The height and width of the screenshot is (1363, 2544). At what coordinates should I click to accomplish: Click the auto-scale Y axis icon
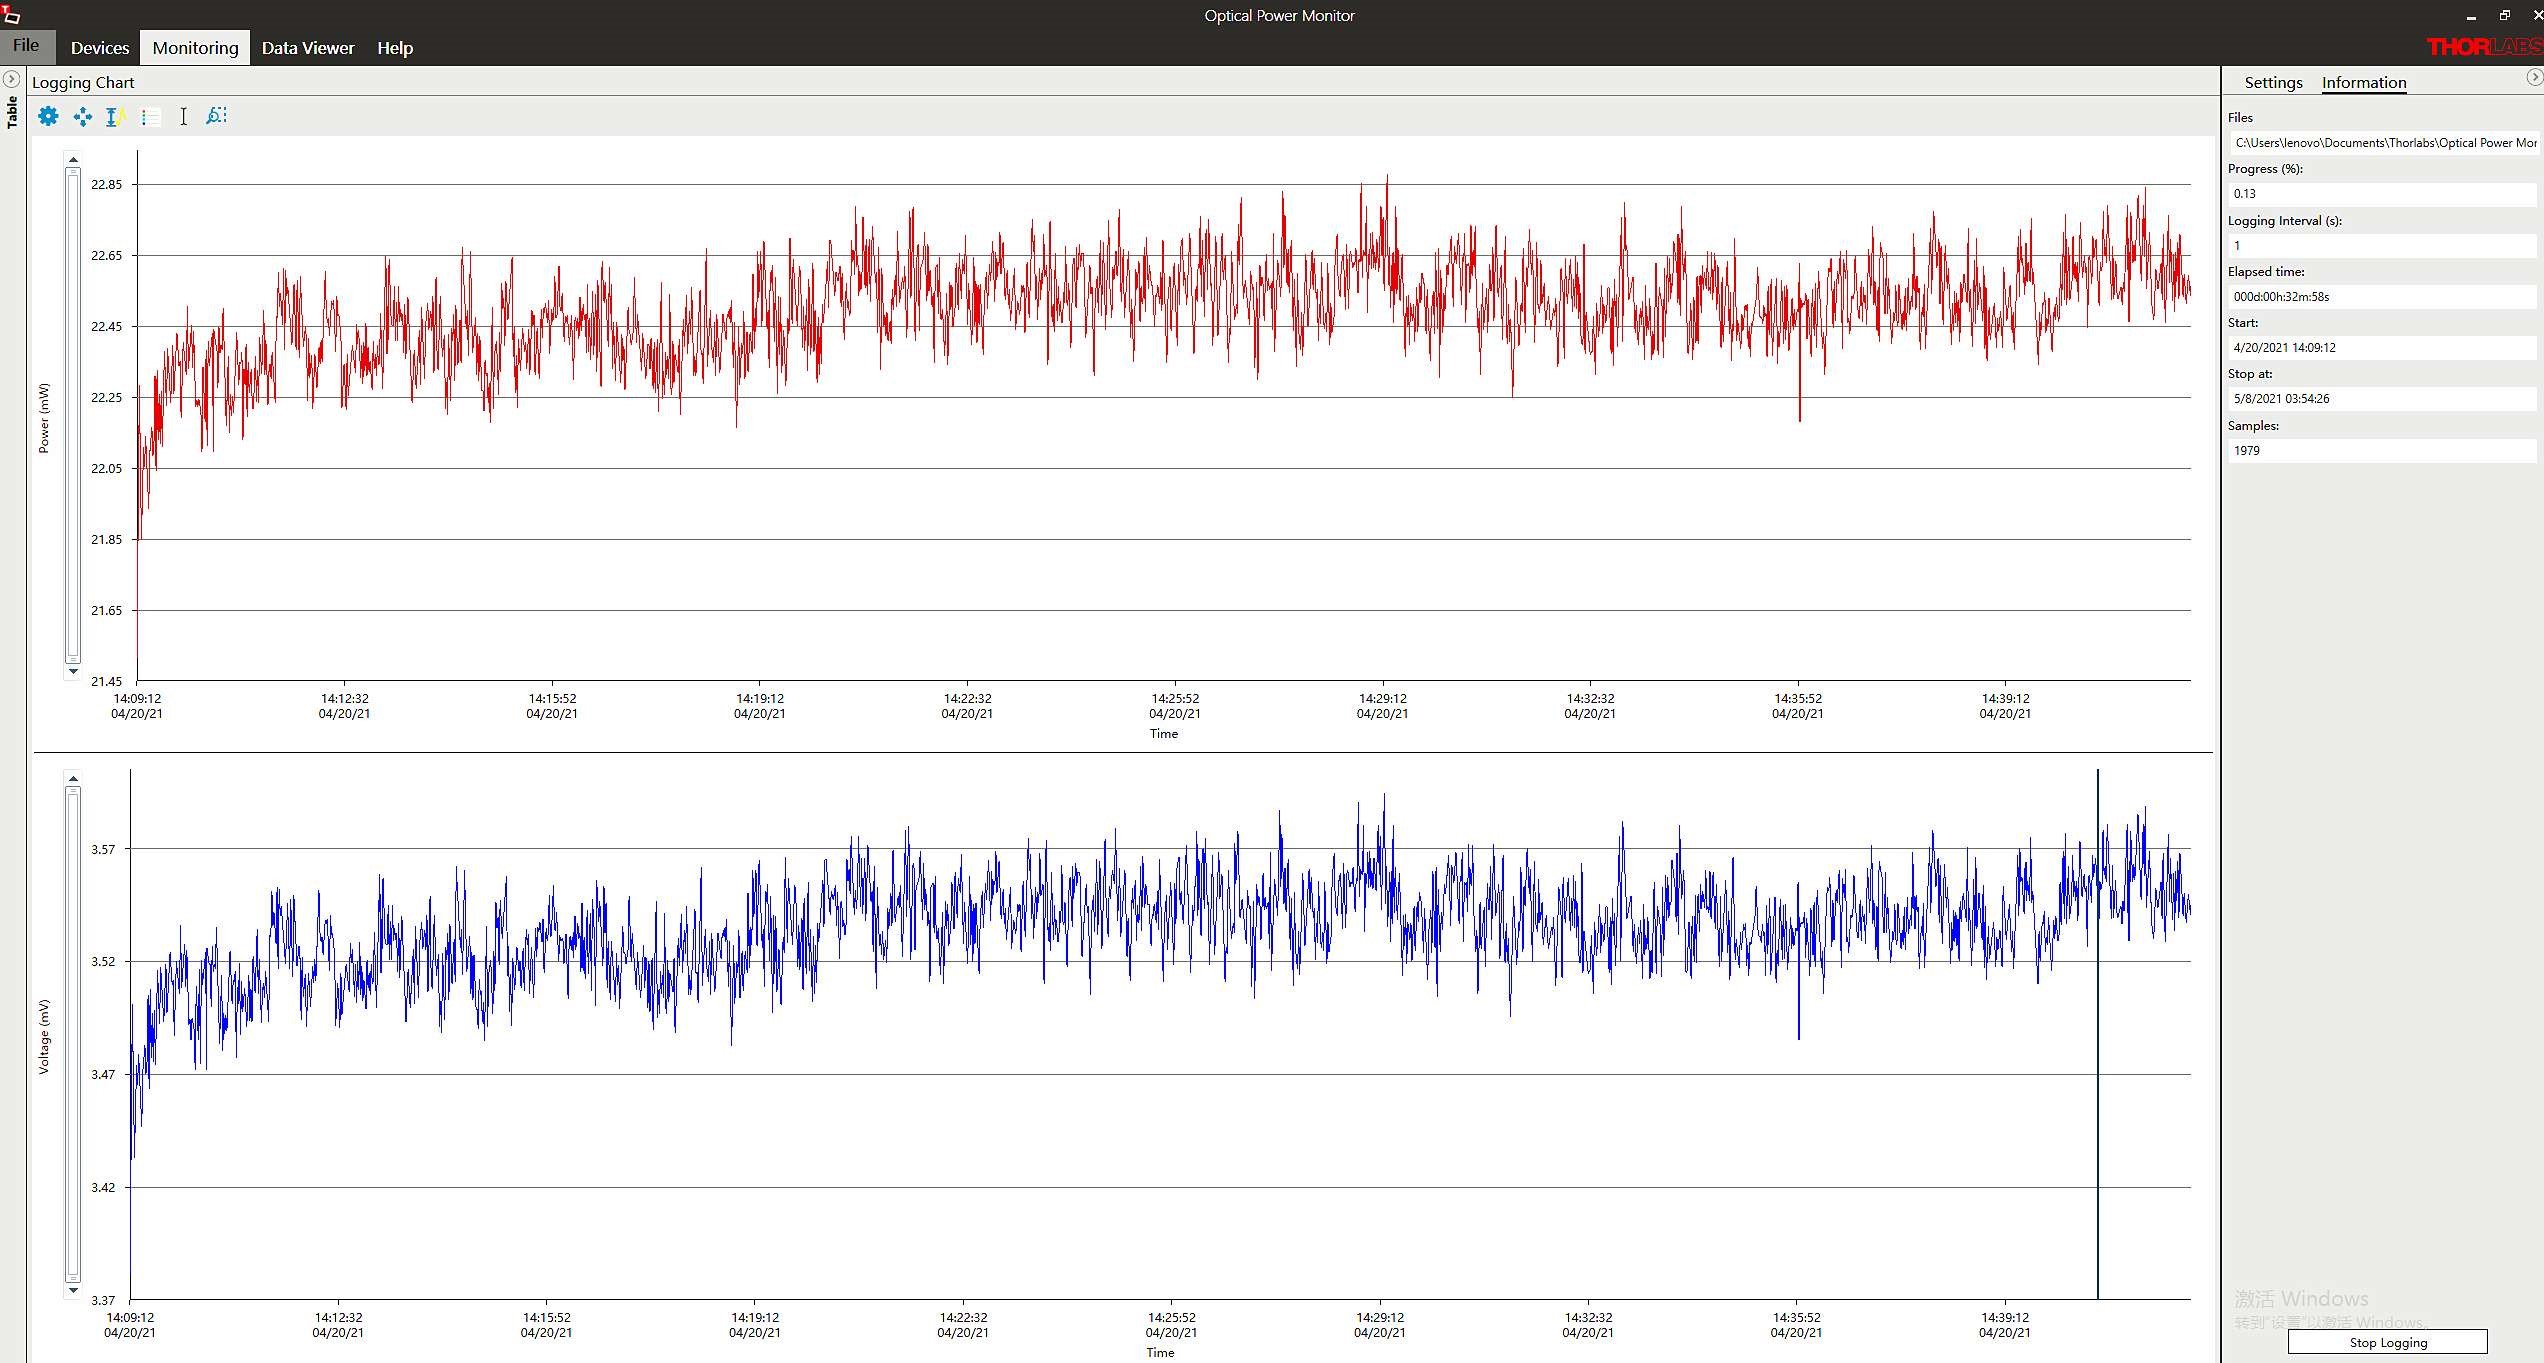(116, 117)
